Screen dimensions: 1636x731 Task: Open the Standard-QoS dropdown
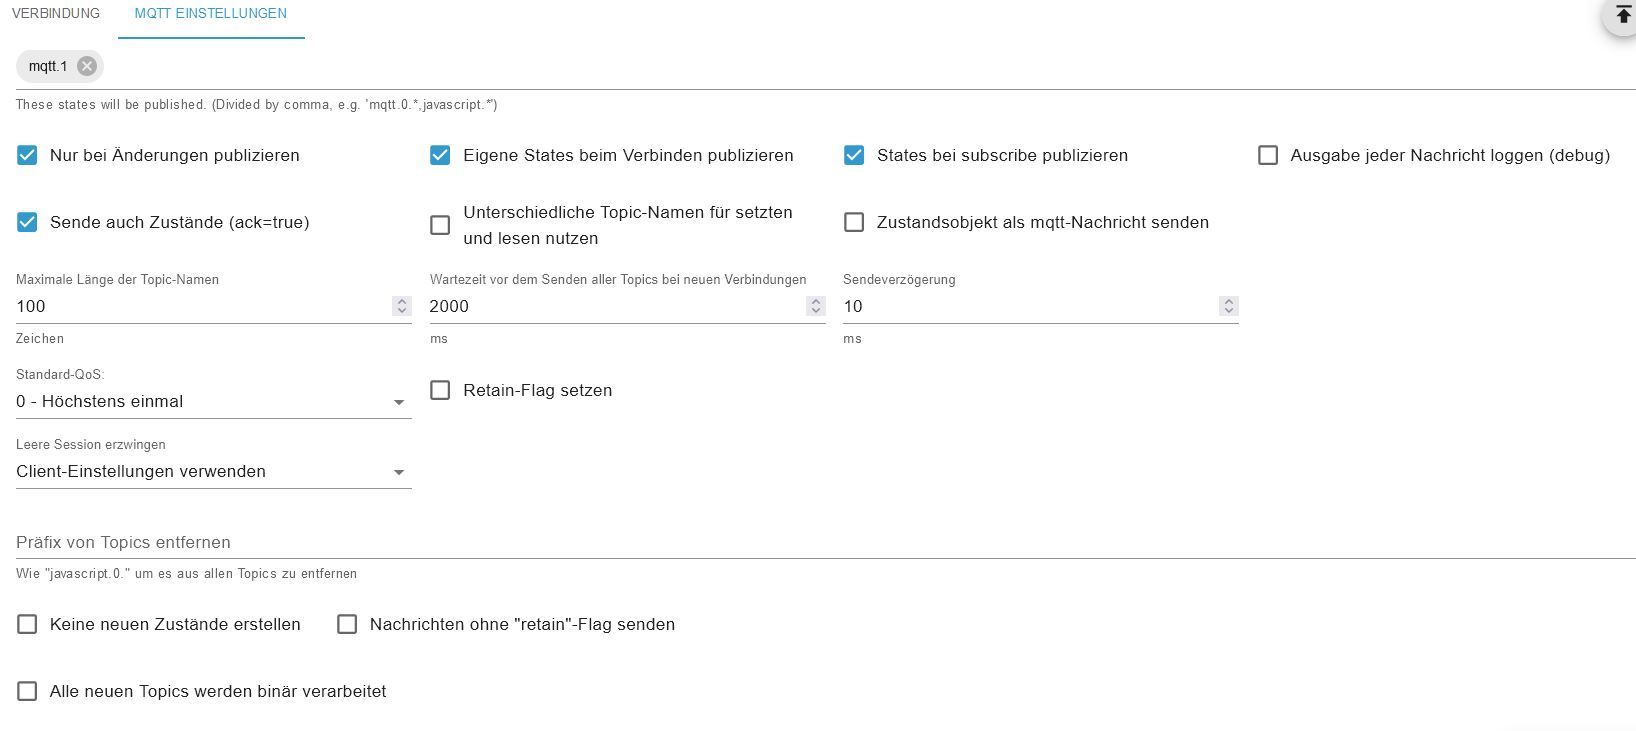click(213, 402)
